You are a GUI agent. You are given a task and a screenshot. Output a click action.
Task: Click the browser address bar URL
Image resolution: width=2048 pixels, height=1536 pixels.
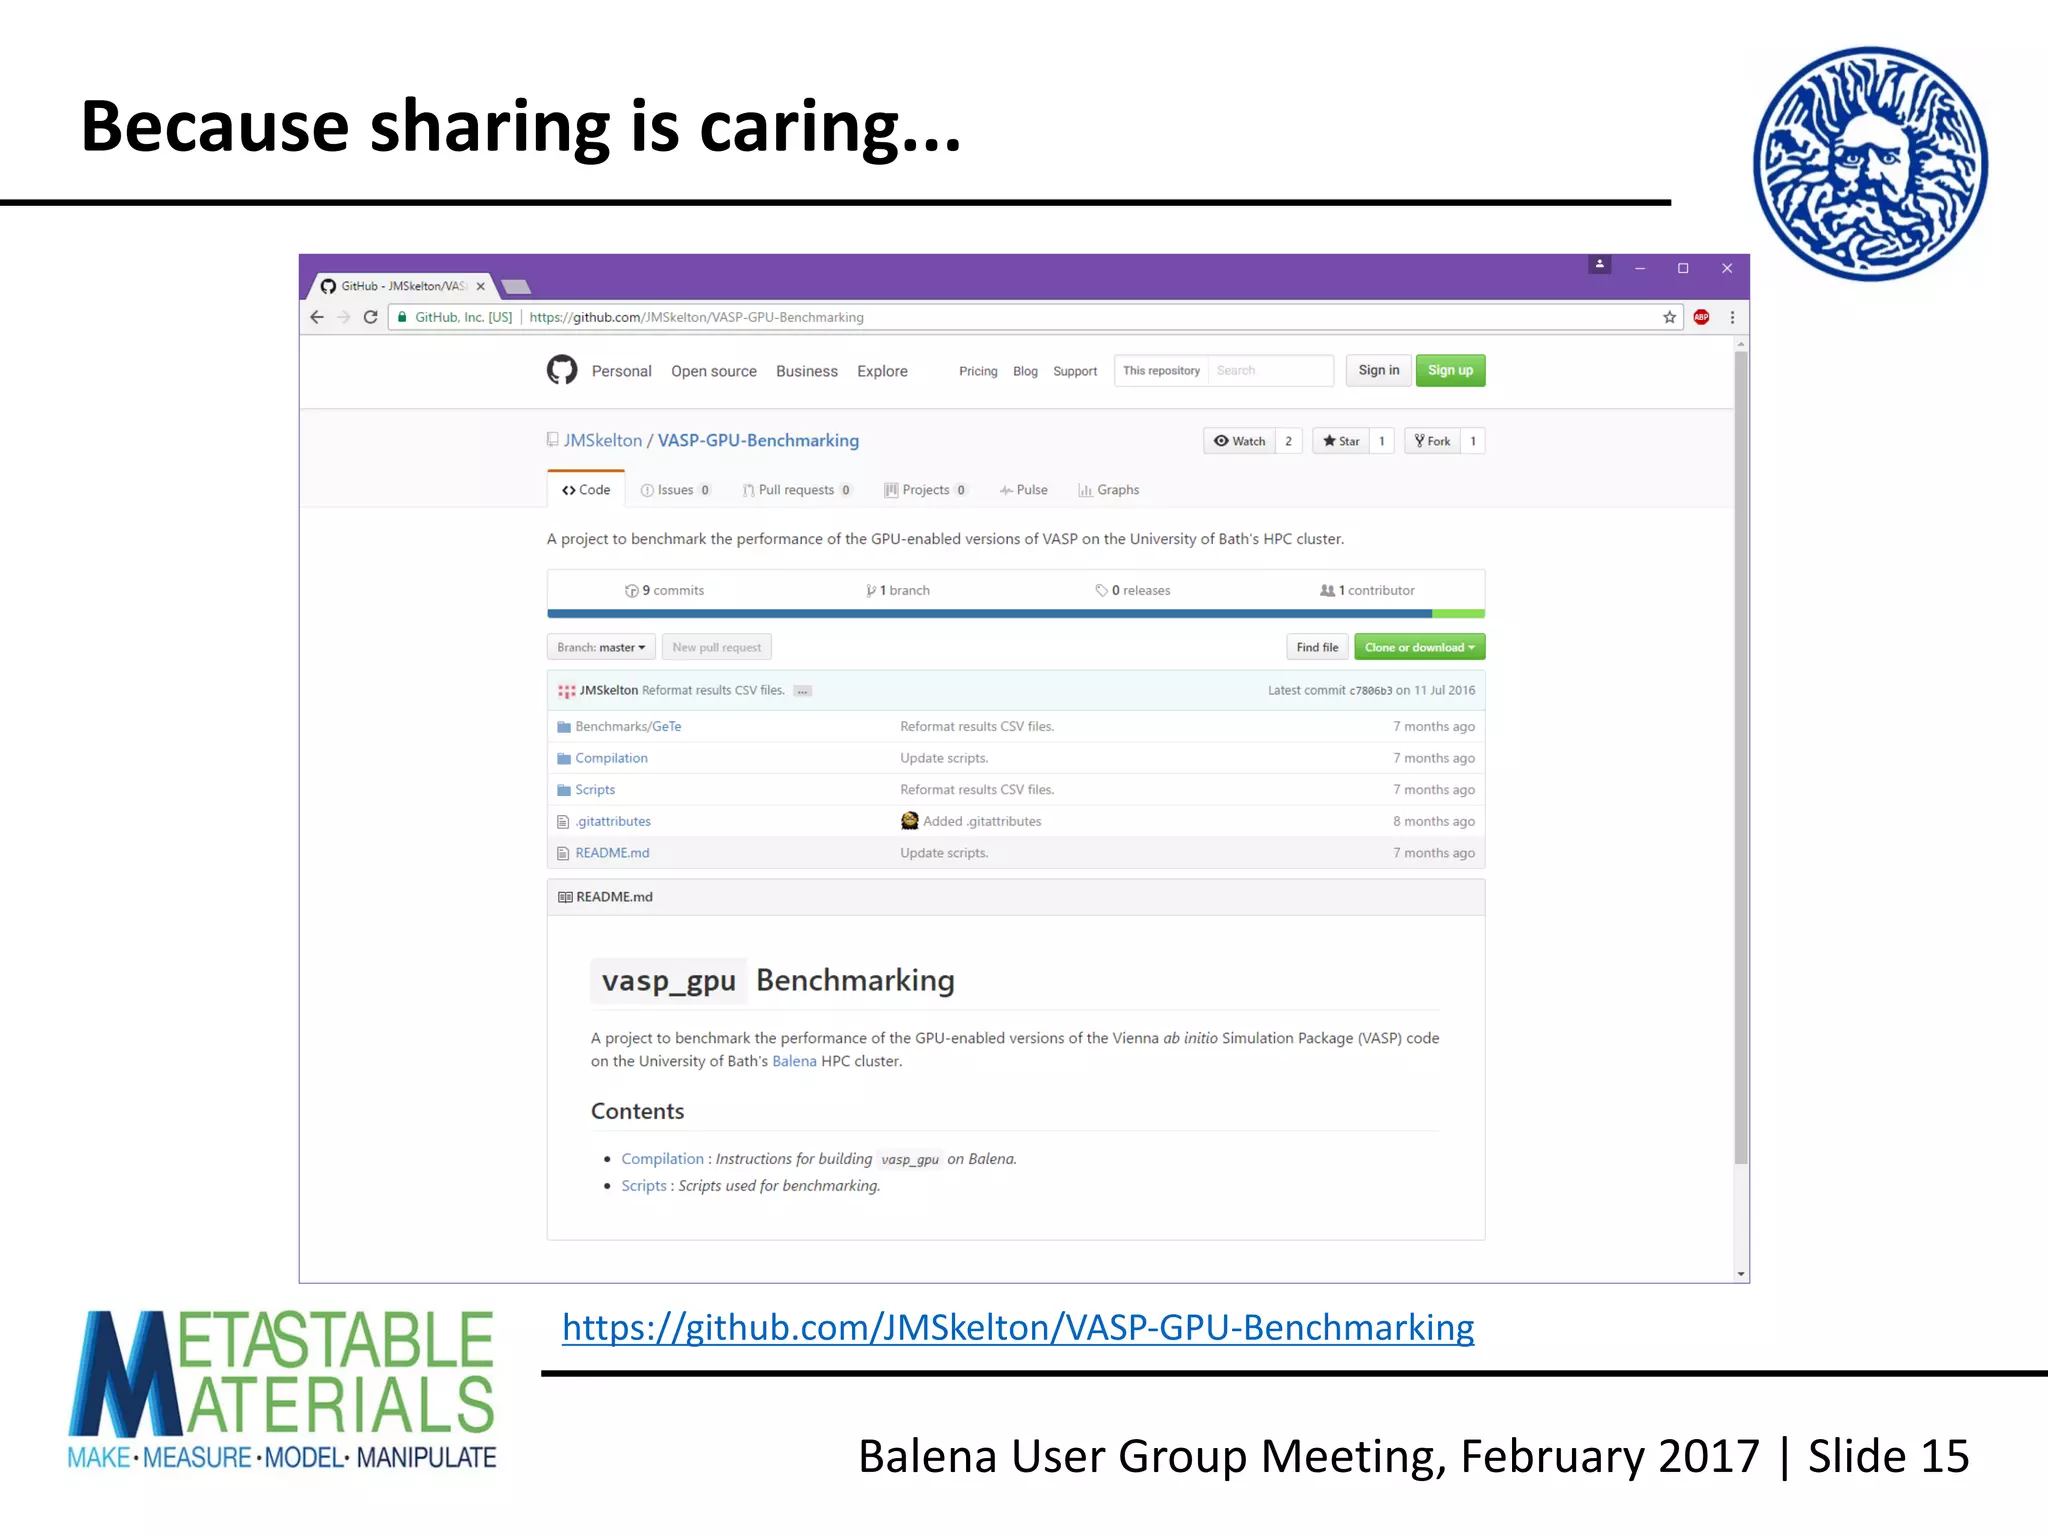click(x=696, y=317)
